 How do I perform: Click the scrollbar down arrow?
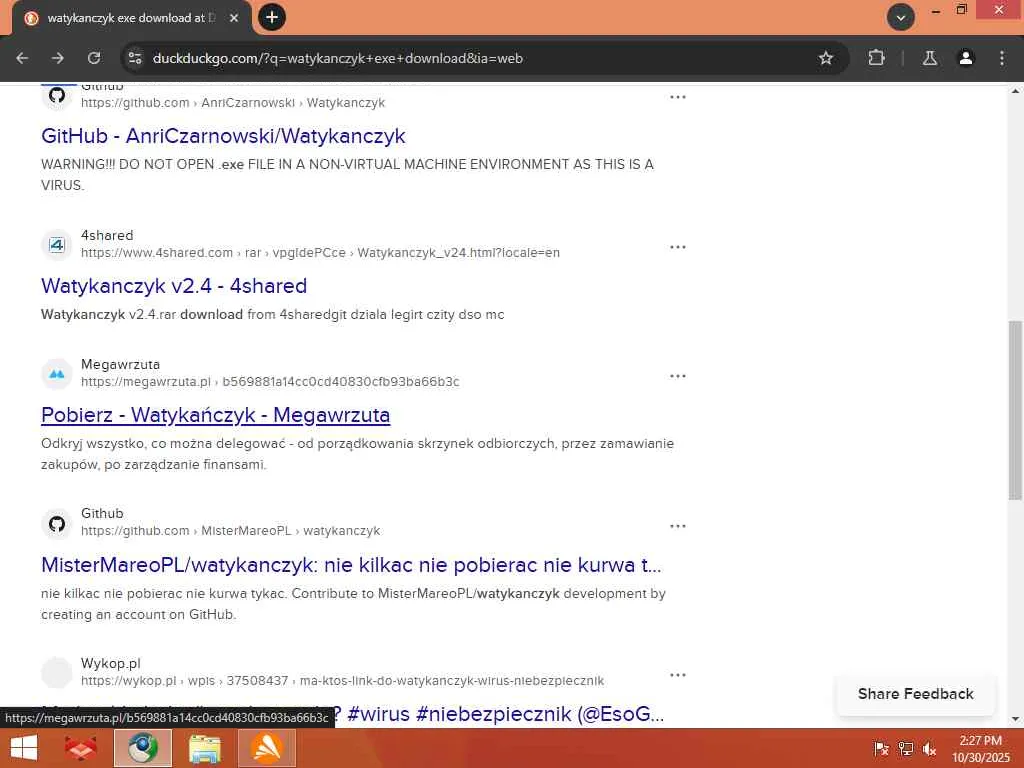click(1015, 719)
